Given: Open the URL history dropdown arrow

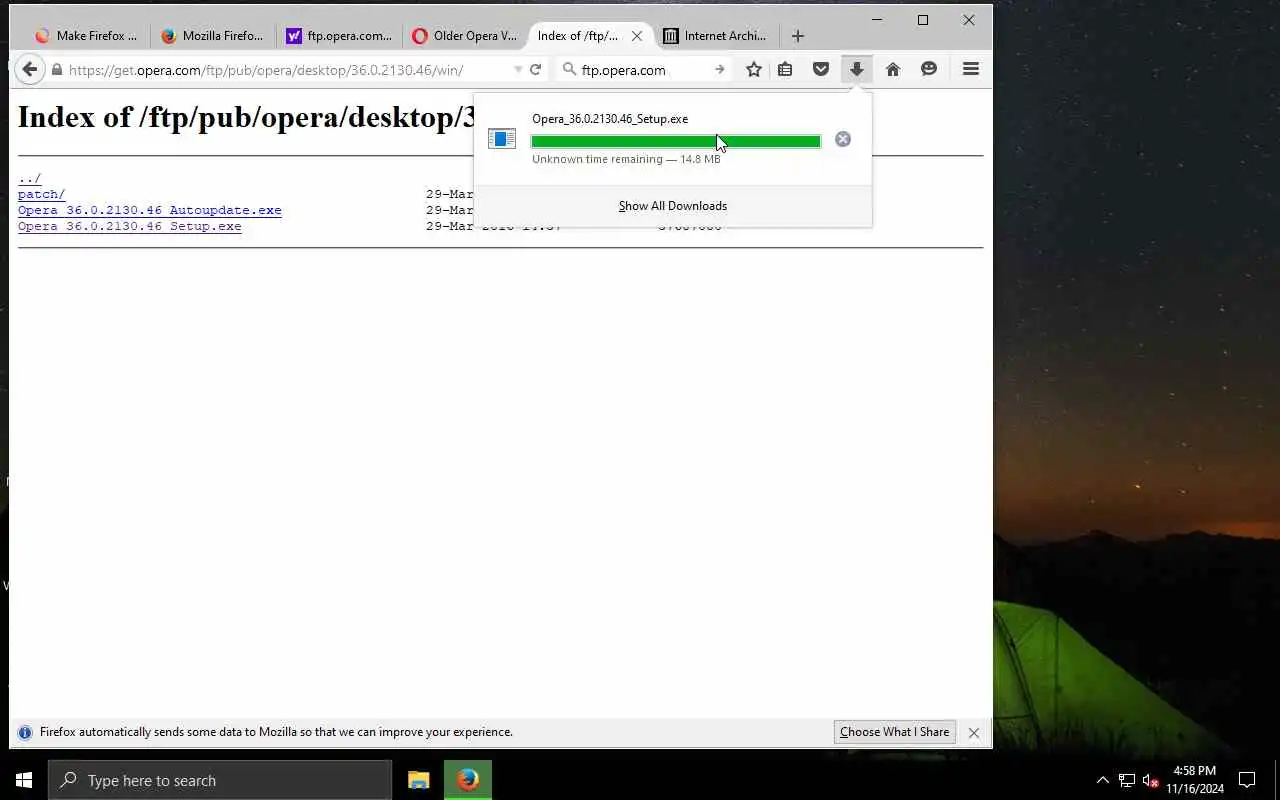Looking at the screenshot, I should 518,70.
